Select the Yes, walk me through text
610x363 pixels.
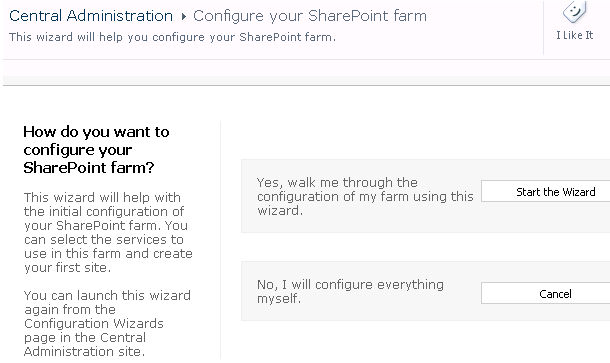click(x=365, y=196)
